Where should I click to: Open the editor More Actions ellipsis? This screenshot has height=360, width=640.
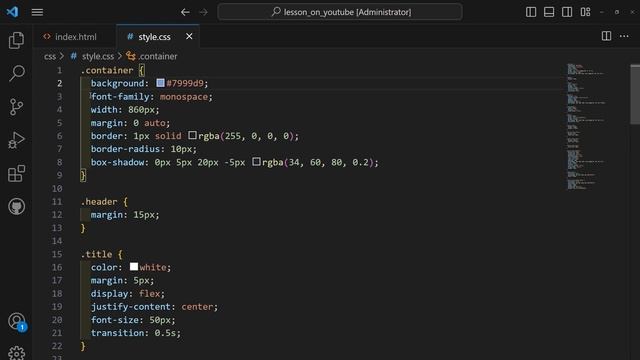click(624, 36)
